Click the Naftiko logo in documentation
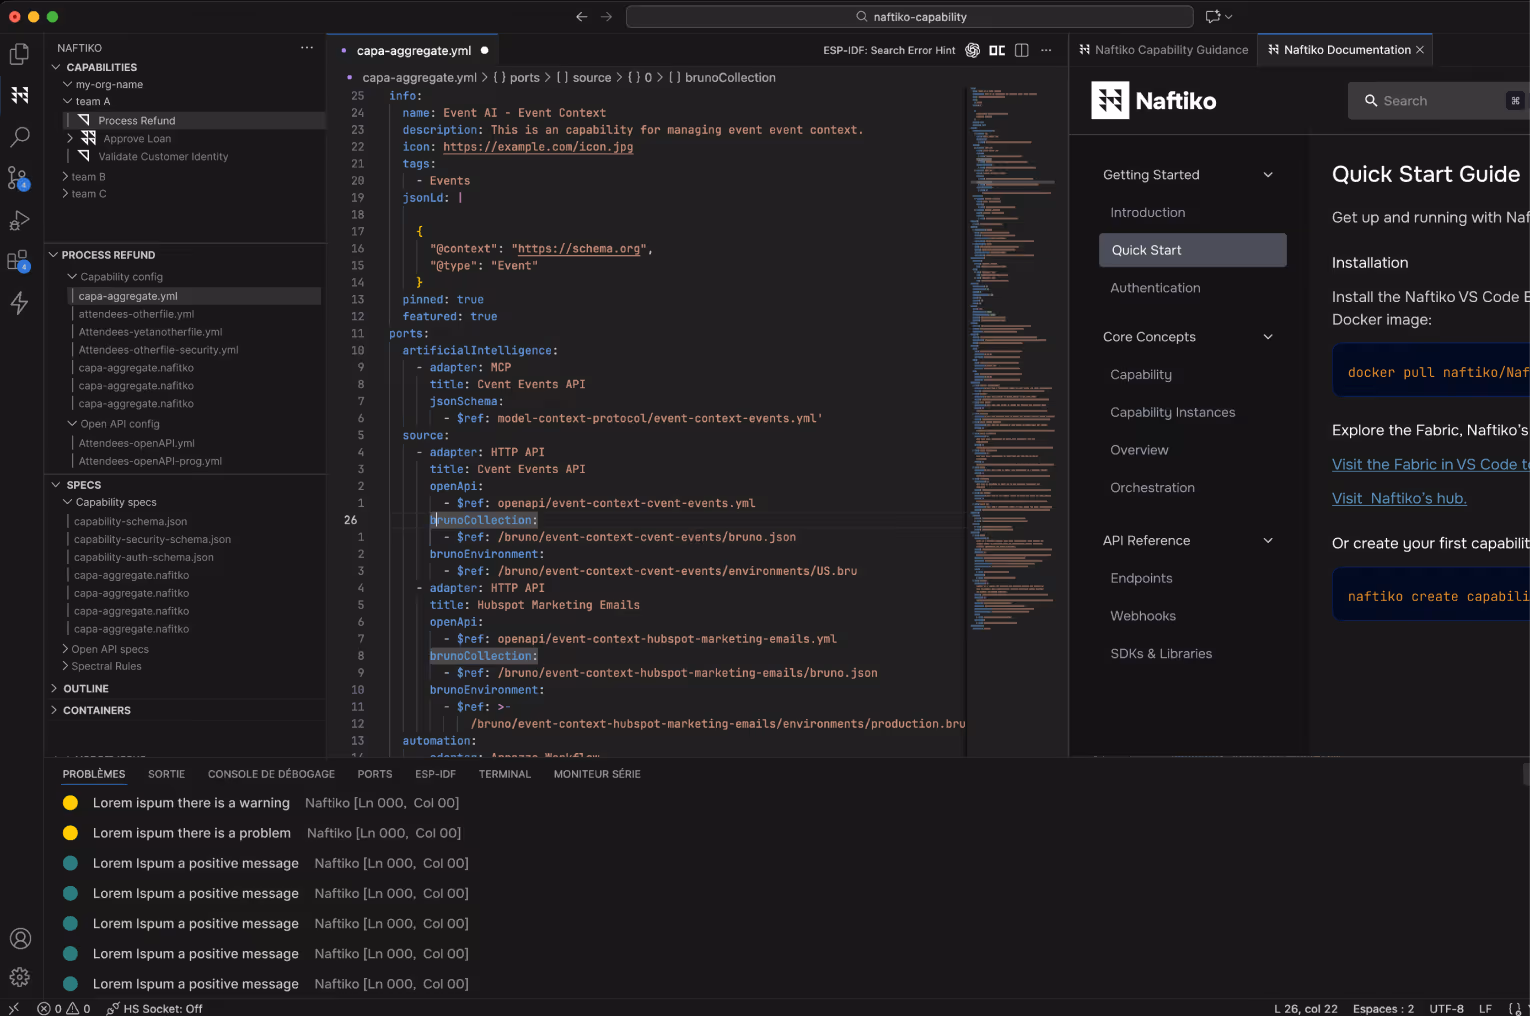The height and width of the screenshot is (1017, 1530). (1153, 101)
